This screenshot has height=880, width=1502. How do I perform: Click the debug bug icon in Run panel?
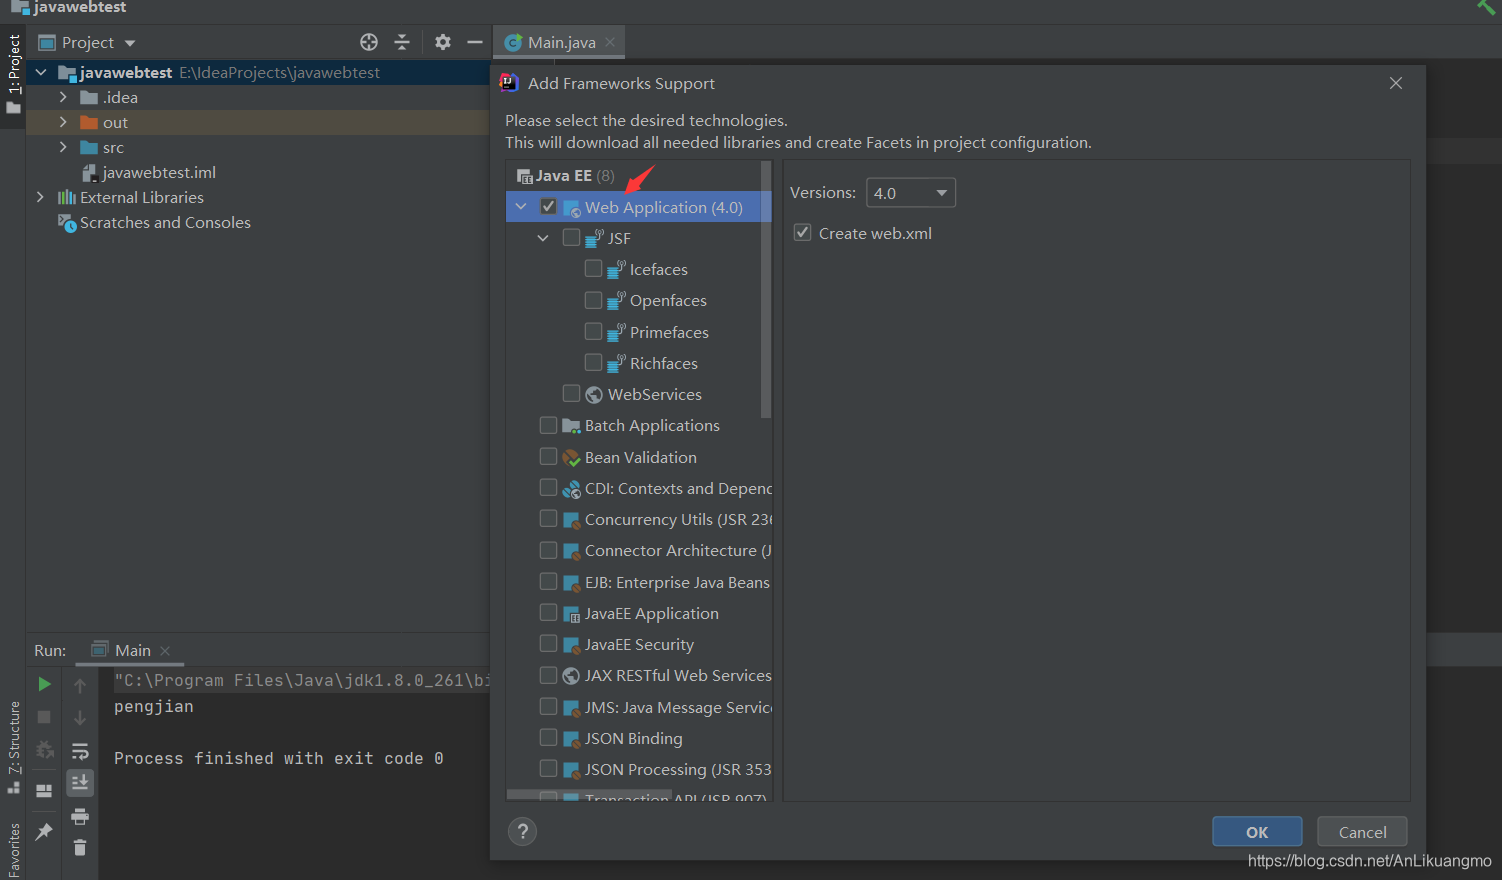[44, 750]
